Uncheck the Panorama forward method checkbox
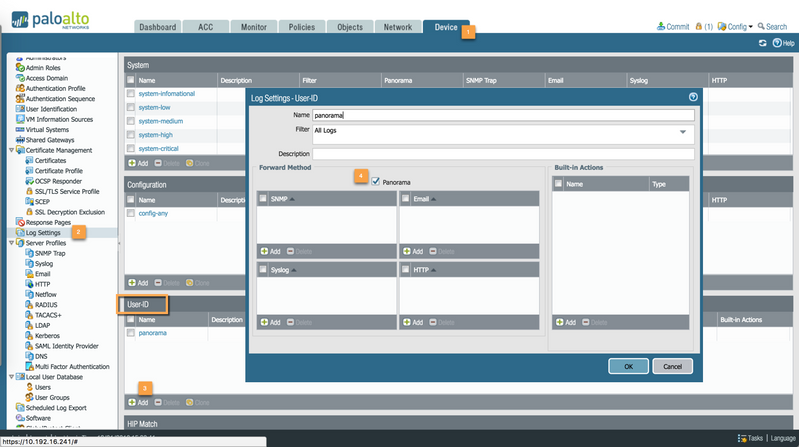Image resolution: width=799 pixels, height=447 pixels. click(375, 182)
